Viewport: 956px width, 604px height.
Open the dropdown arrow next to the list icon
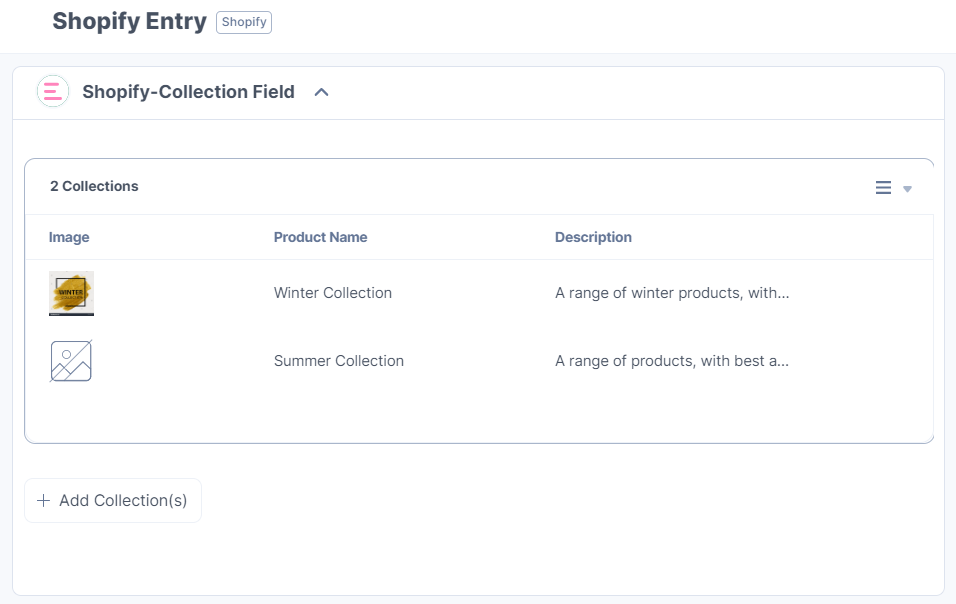coord(906,188)
